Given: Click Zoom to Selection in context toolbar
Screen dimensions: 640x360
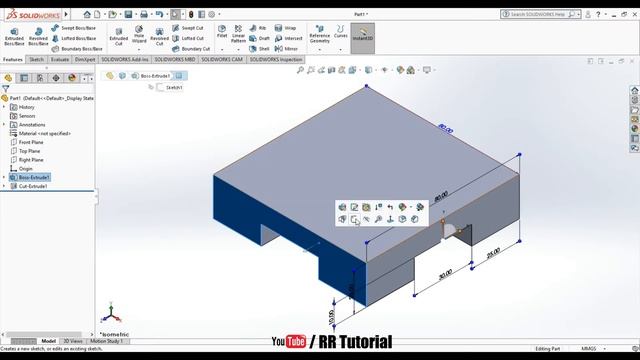Looking at the screenshot, I should pos(378,220).
